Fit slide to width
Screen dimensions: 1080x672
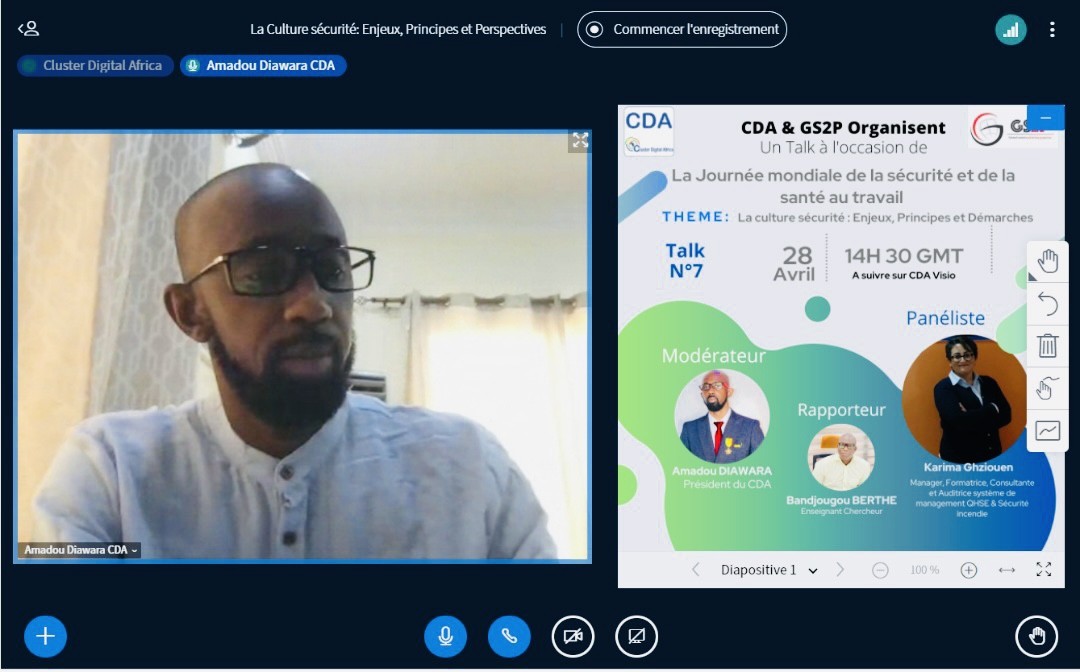point(1007,570)
